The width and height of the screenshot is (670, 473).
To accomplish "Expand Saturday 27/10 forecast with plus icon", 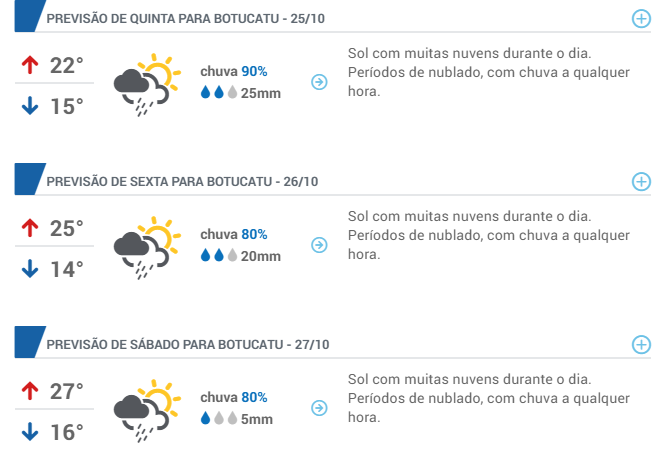I will coord(641,344).
